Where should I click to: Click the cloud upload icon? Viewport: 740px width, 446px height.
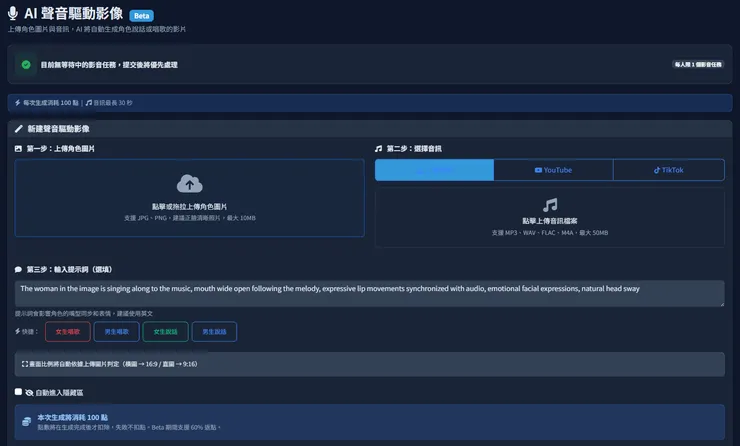[x=190, y=184]
